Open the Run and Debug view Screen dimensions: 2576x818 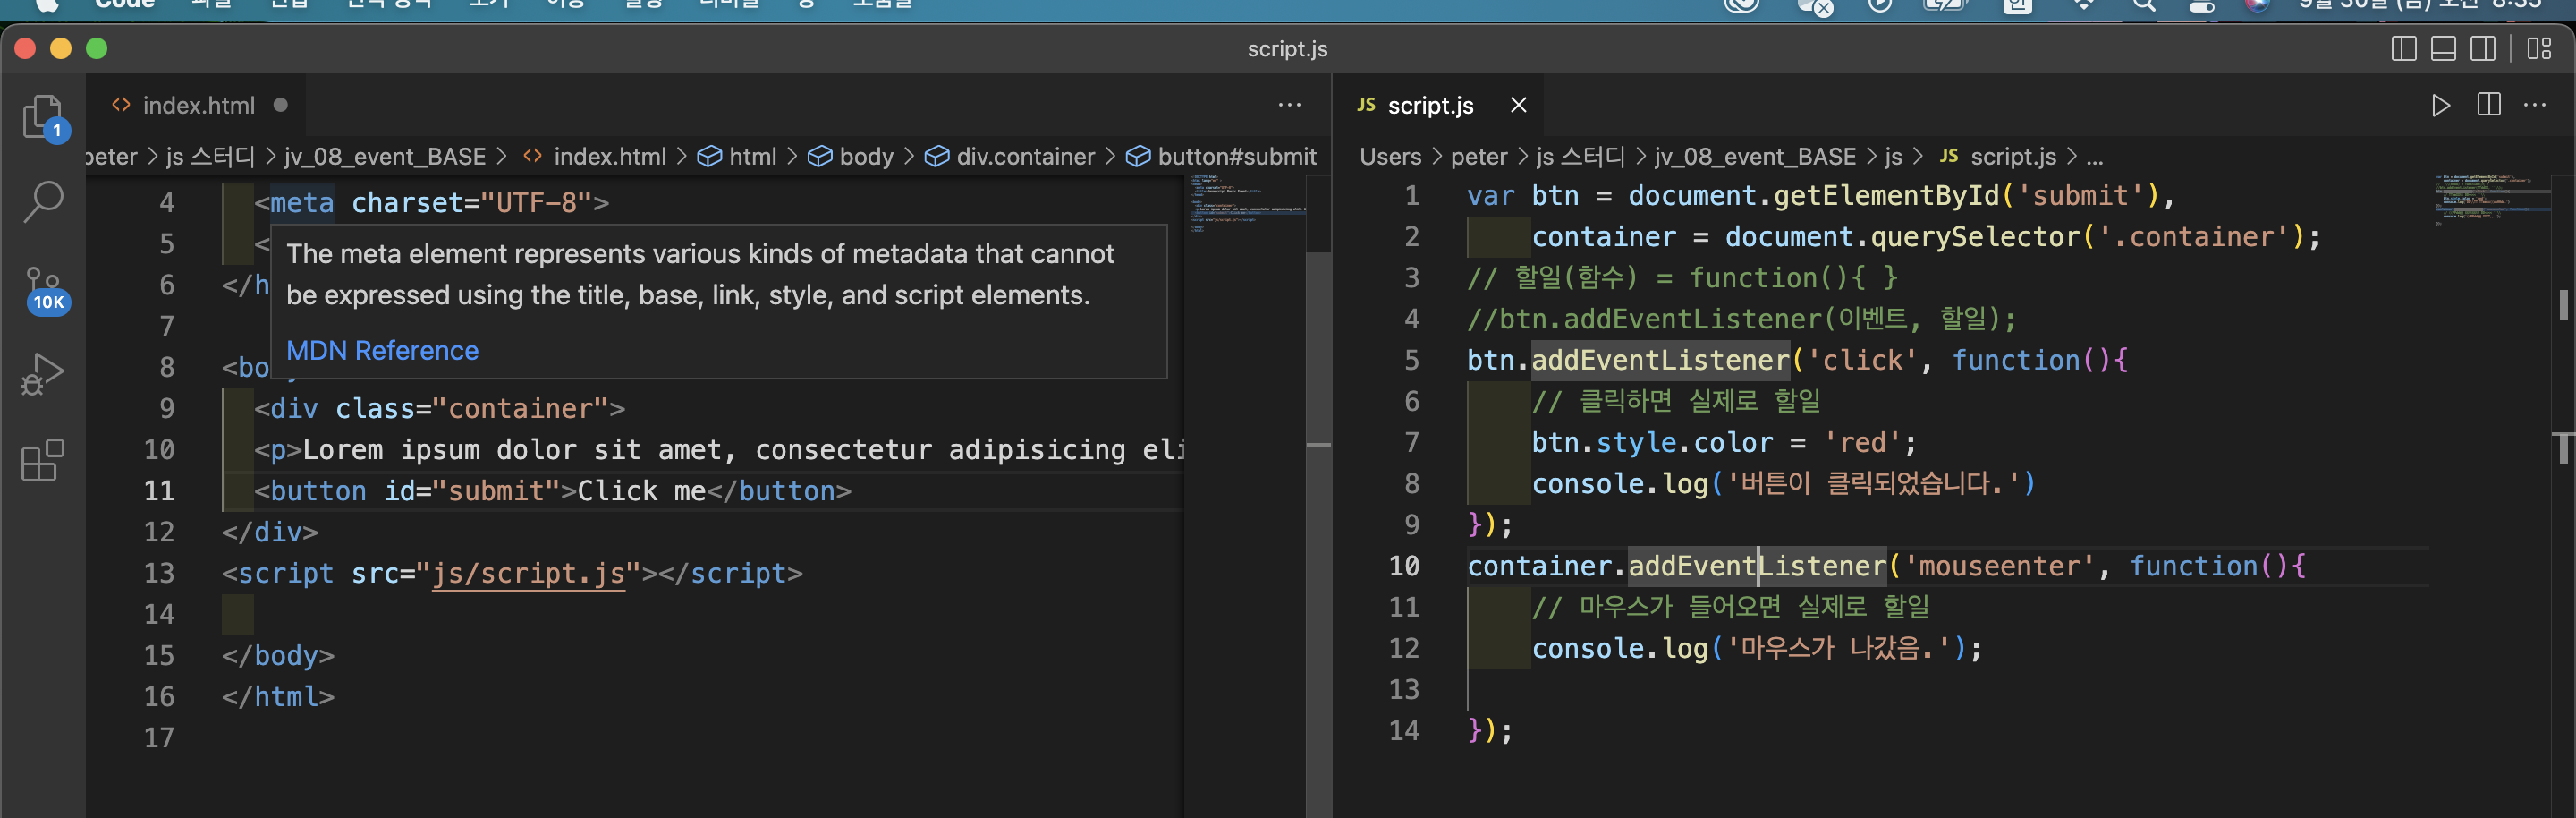43,374
